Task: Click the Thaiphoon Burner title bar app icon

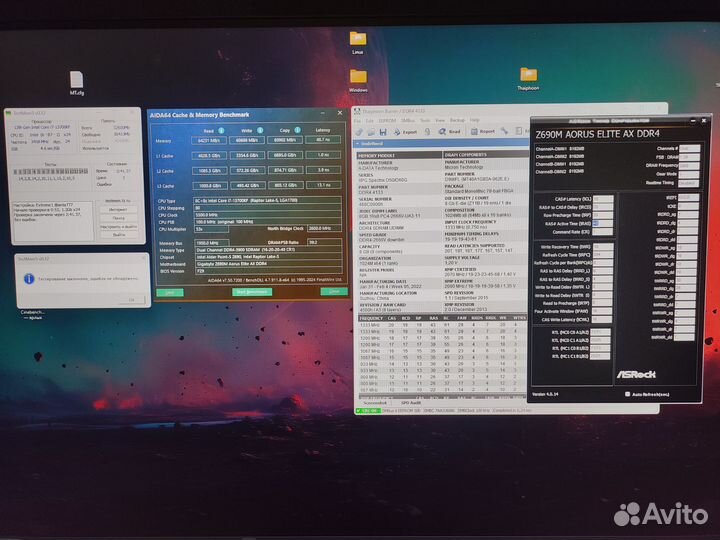Action: (357, 111)
